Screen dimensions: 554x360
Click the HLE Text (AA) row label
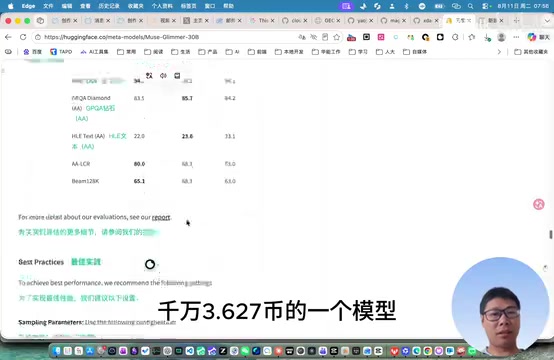pos(88,136)
